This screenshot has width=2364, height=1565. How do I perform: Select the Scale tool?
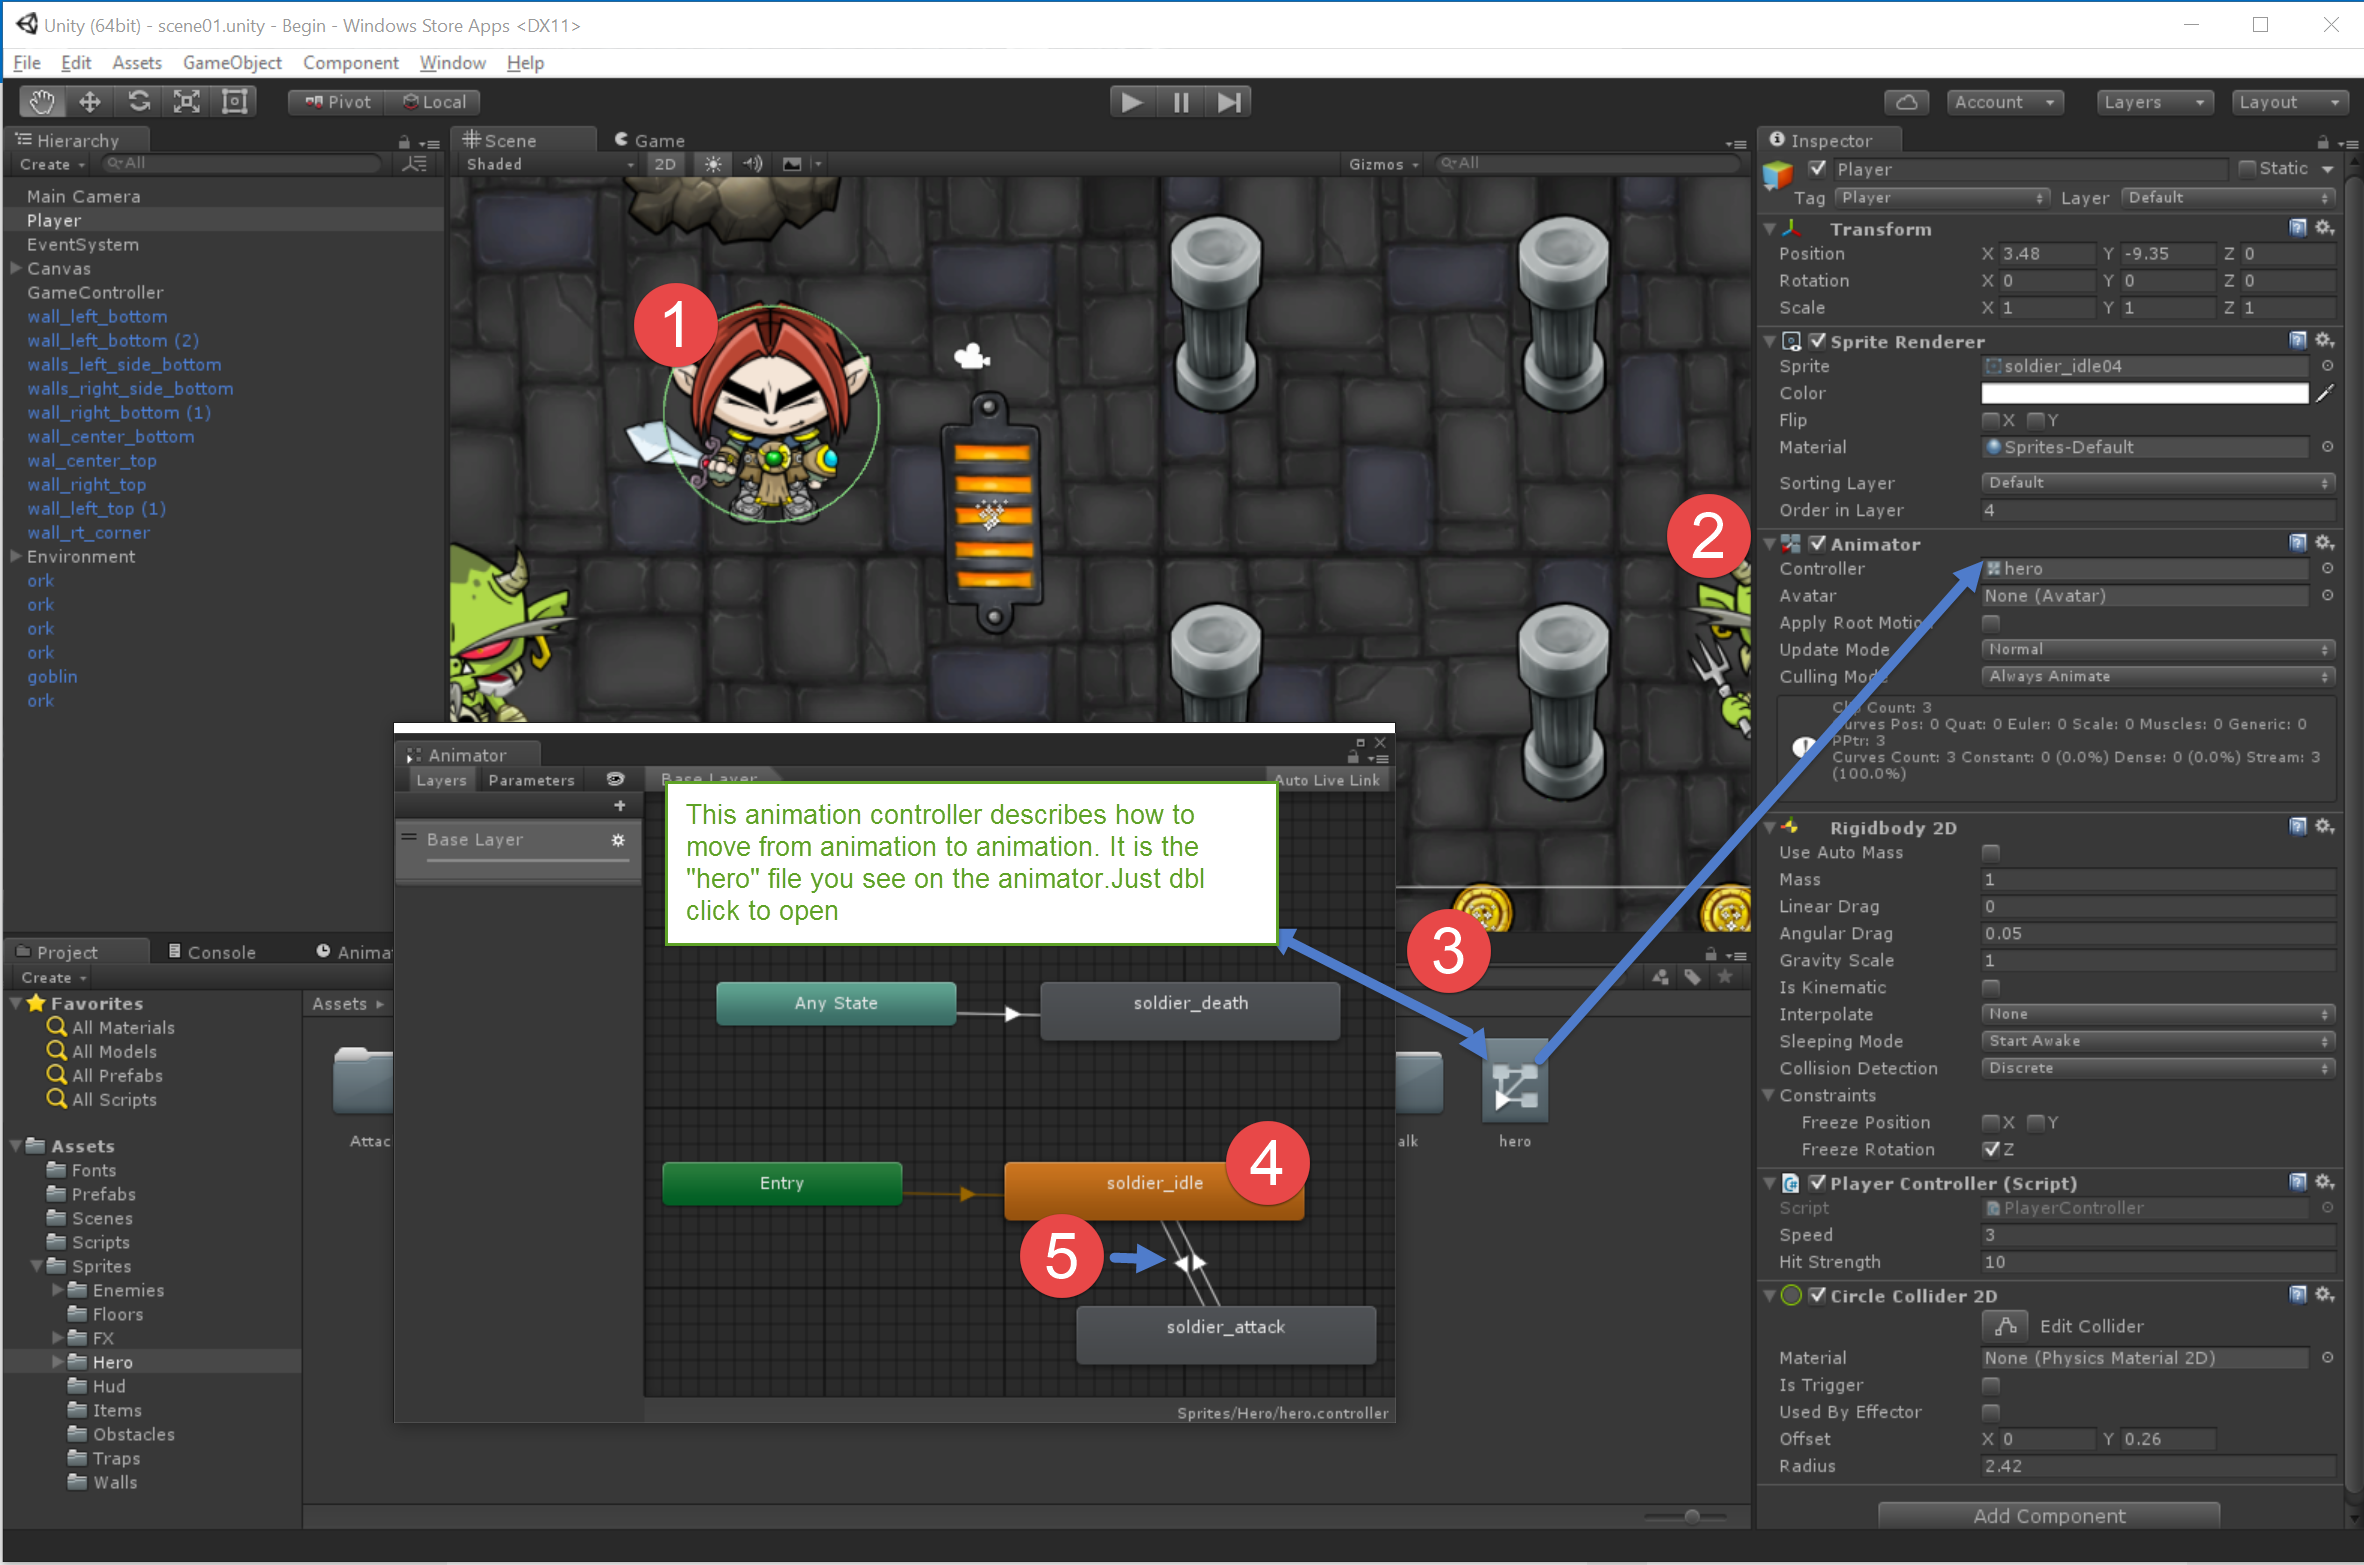coord(187,102)
